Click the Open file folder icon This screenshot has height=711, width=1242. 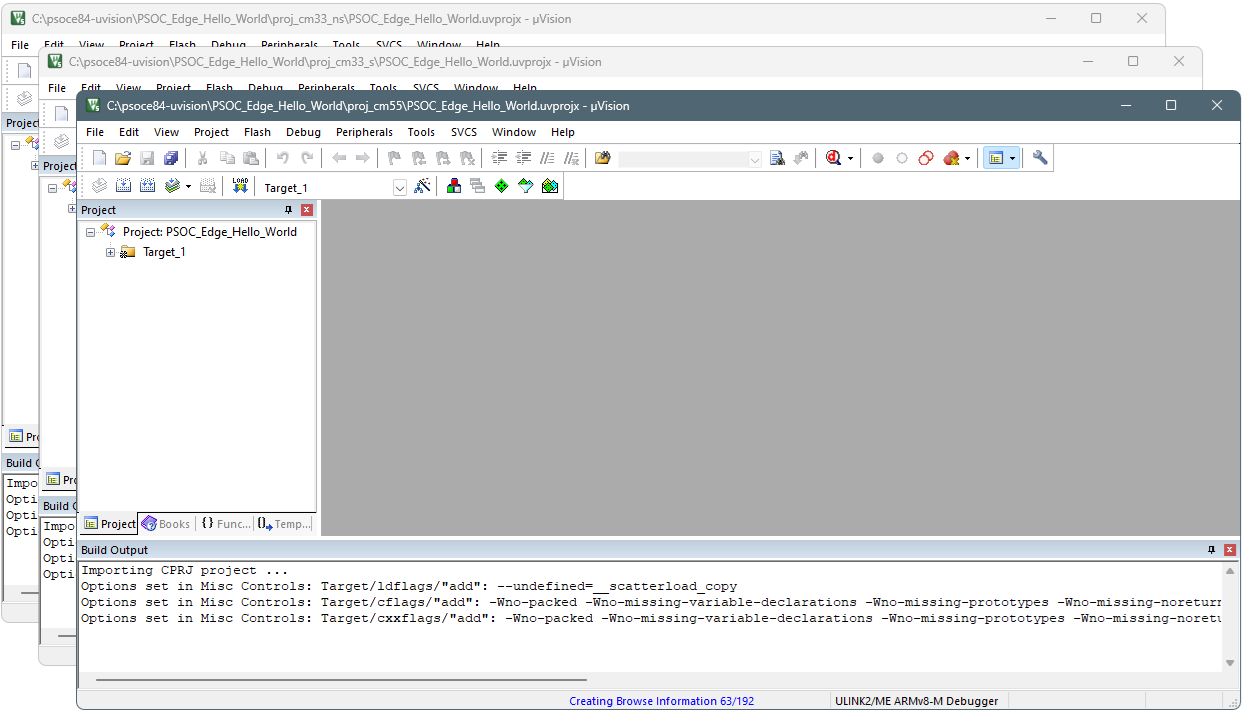[123, 158]
